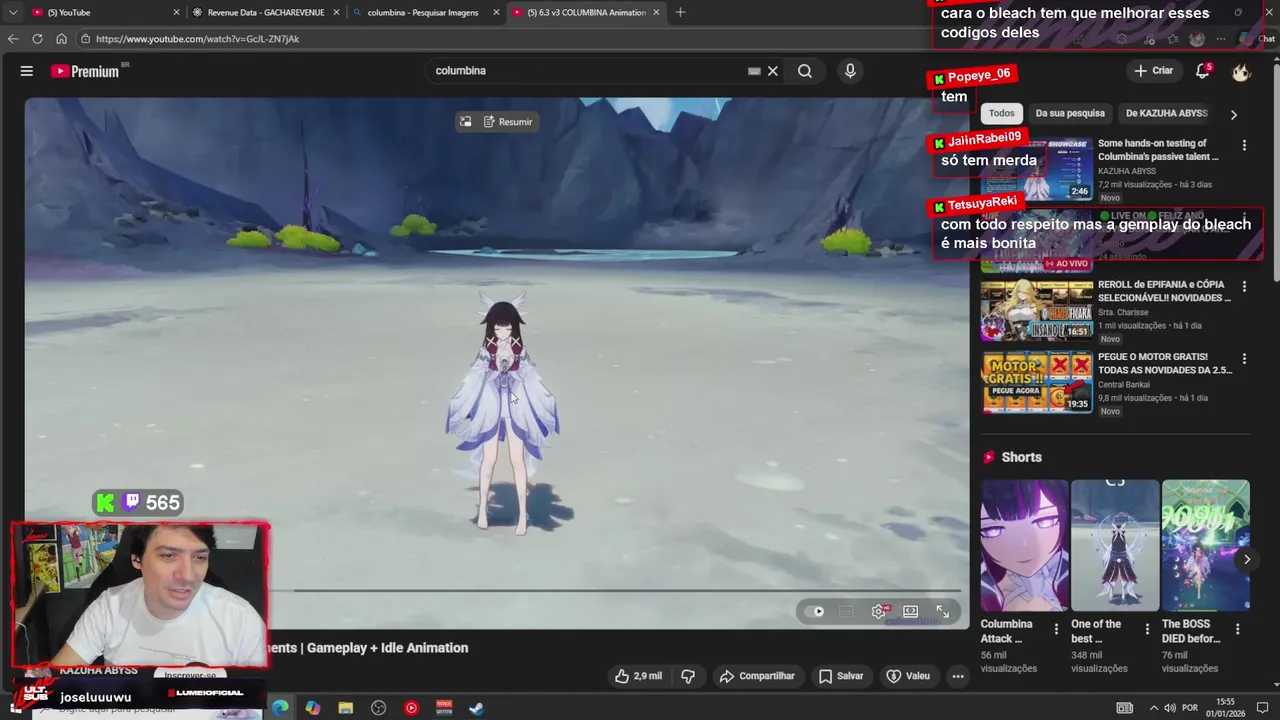Open Copilot from the taskbar
1280x720 pixels.
313,708
